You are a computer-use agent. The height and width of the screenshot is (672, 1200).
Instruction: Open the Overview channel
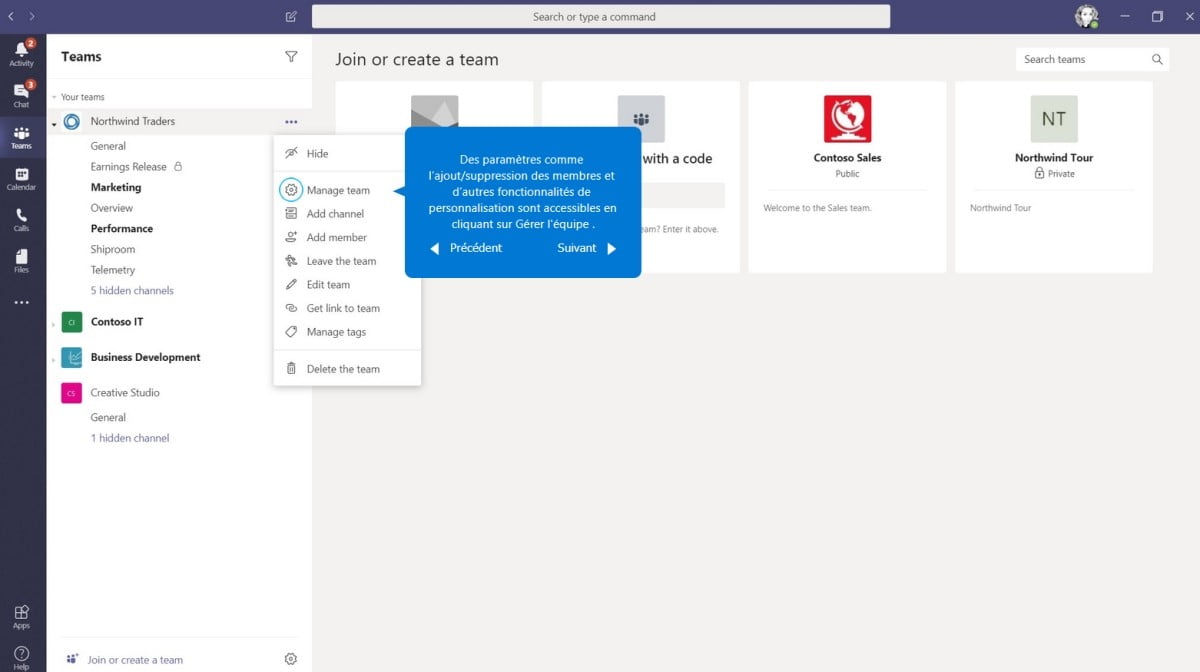tap(112, 208)
